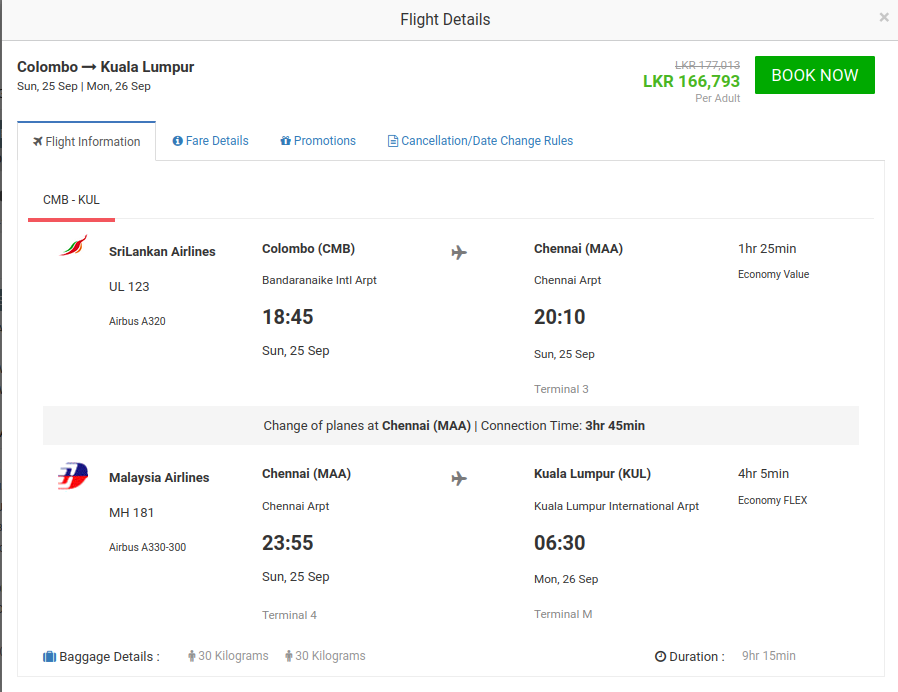The width and height of the screenshot is (898, 692).
Task: Click the gift icon beside Promotions
Action: (x=285, y=141)
